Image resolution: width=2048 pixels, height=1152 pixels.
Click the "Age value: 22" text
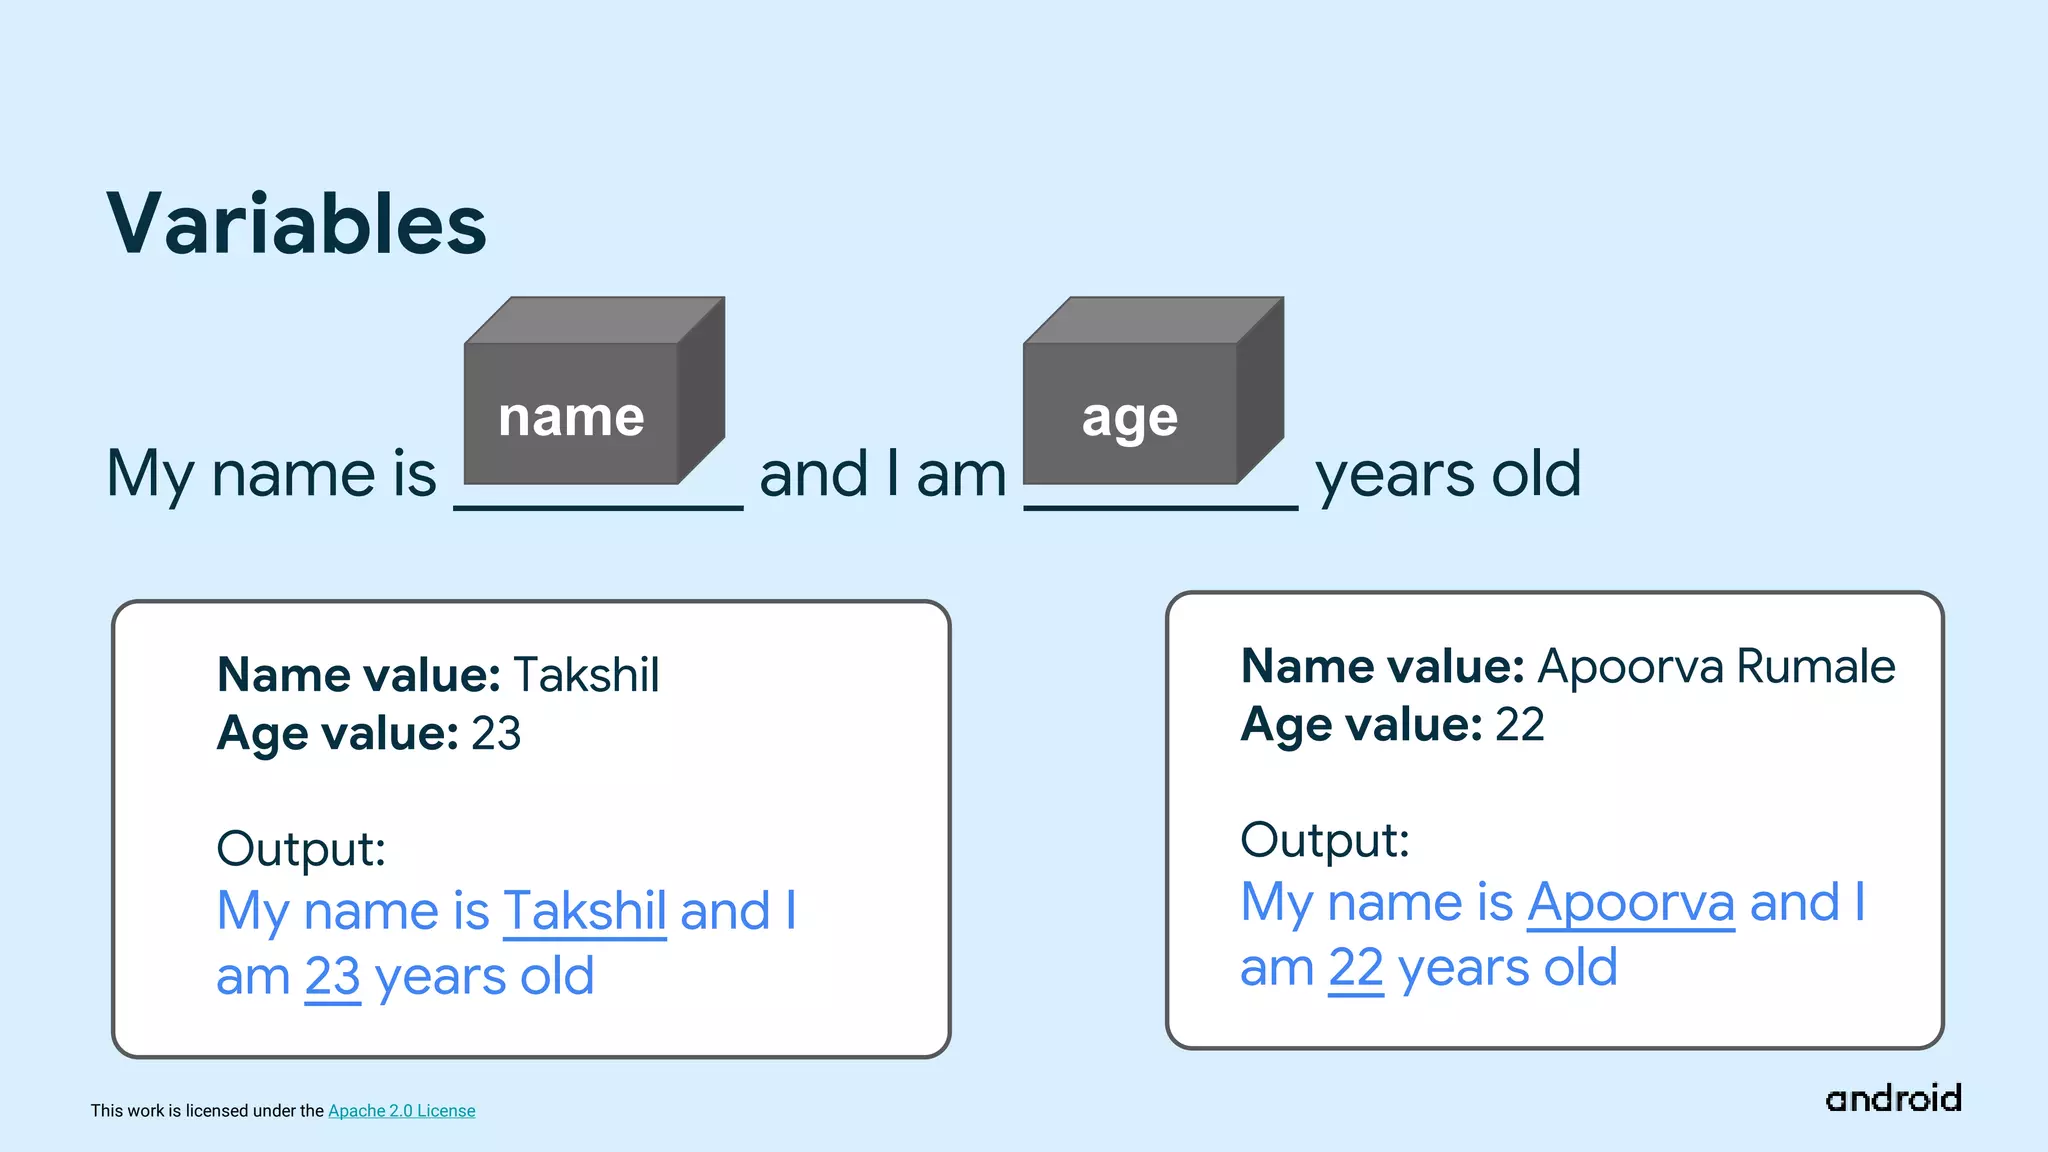point(1392,725)
